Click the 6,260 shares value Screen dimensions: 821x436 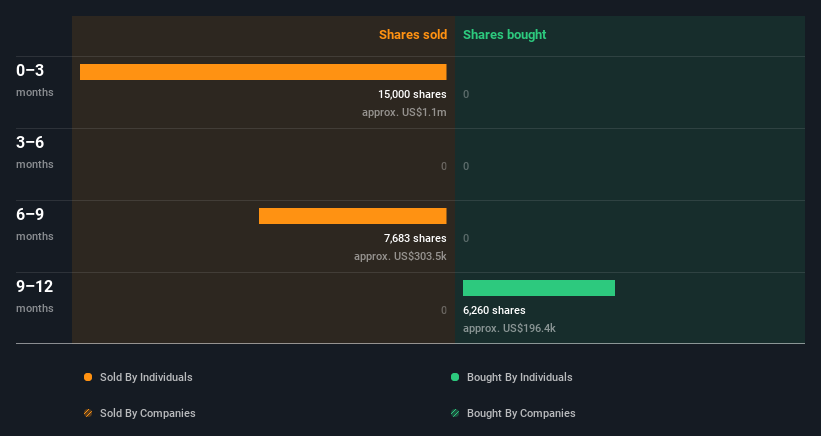pos(494,310)
